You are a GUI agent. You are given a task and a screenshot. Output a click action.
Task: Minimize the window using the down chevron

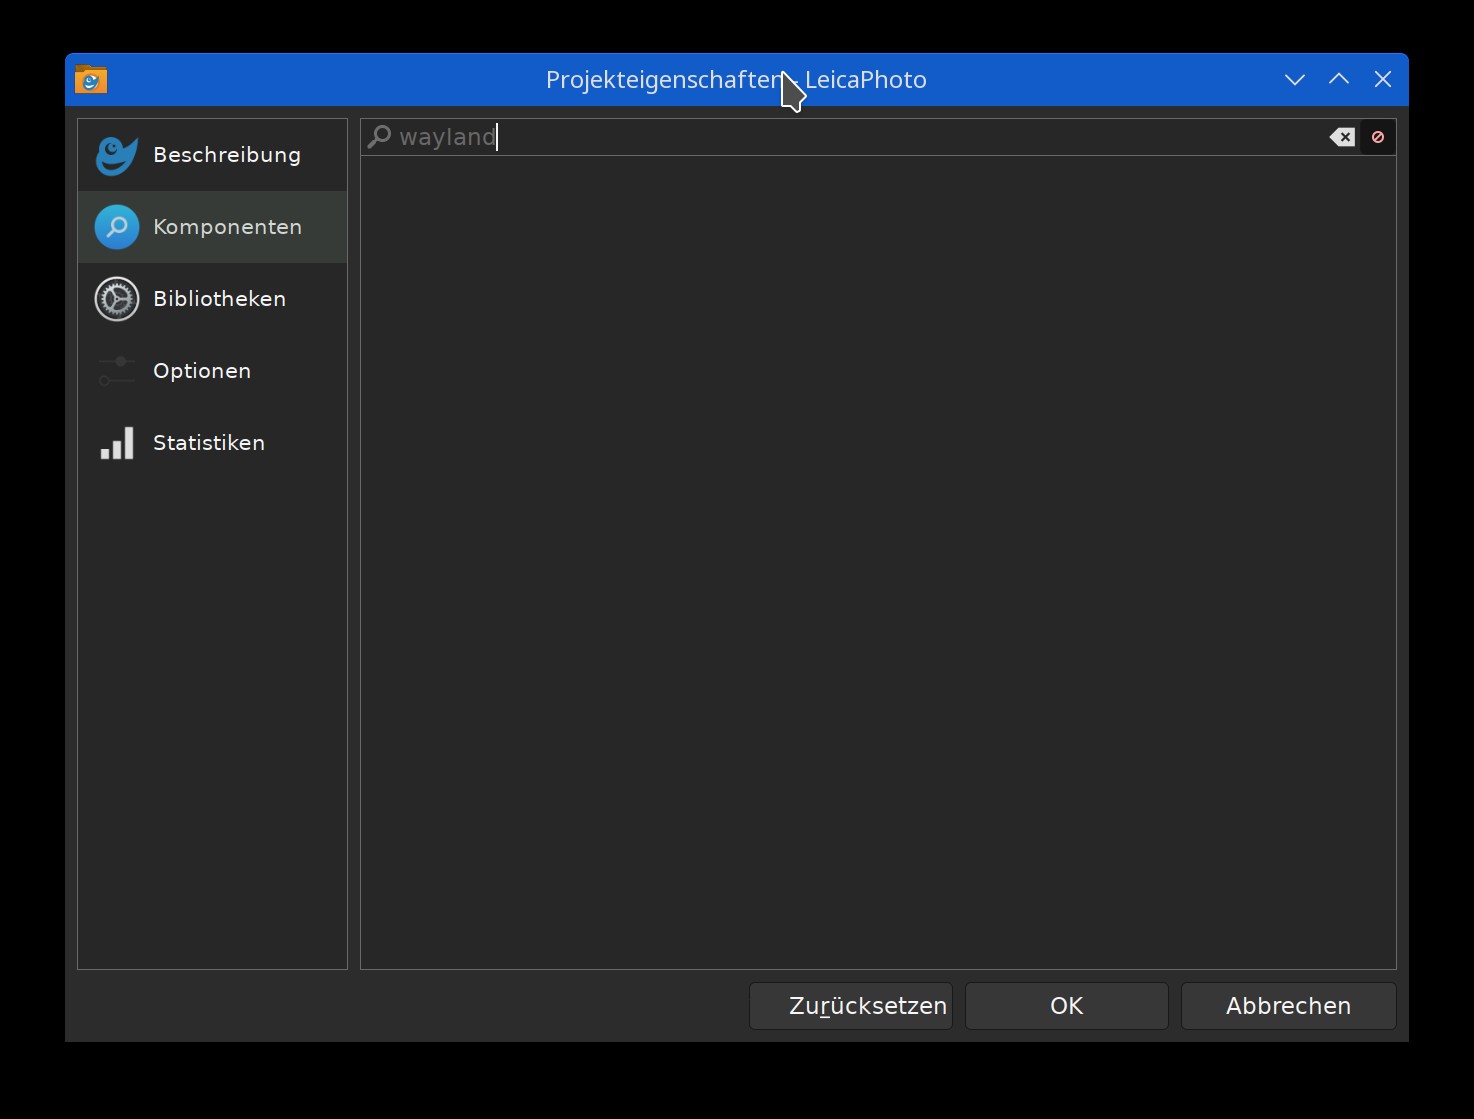point(1295,80)
